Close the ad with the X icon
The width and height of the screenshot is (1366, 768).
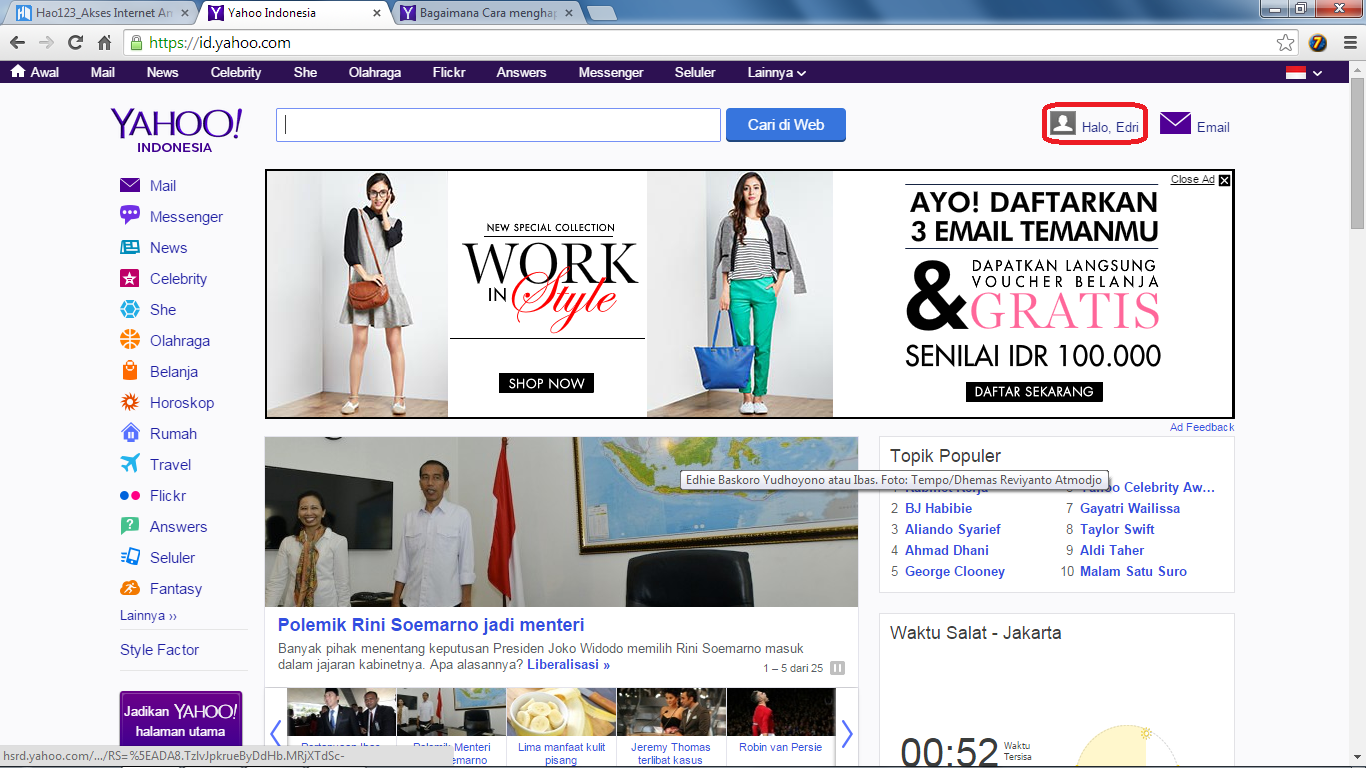pos(1225,180)
